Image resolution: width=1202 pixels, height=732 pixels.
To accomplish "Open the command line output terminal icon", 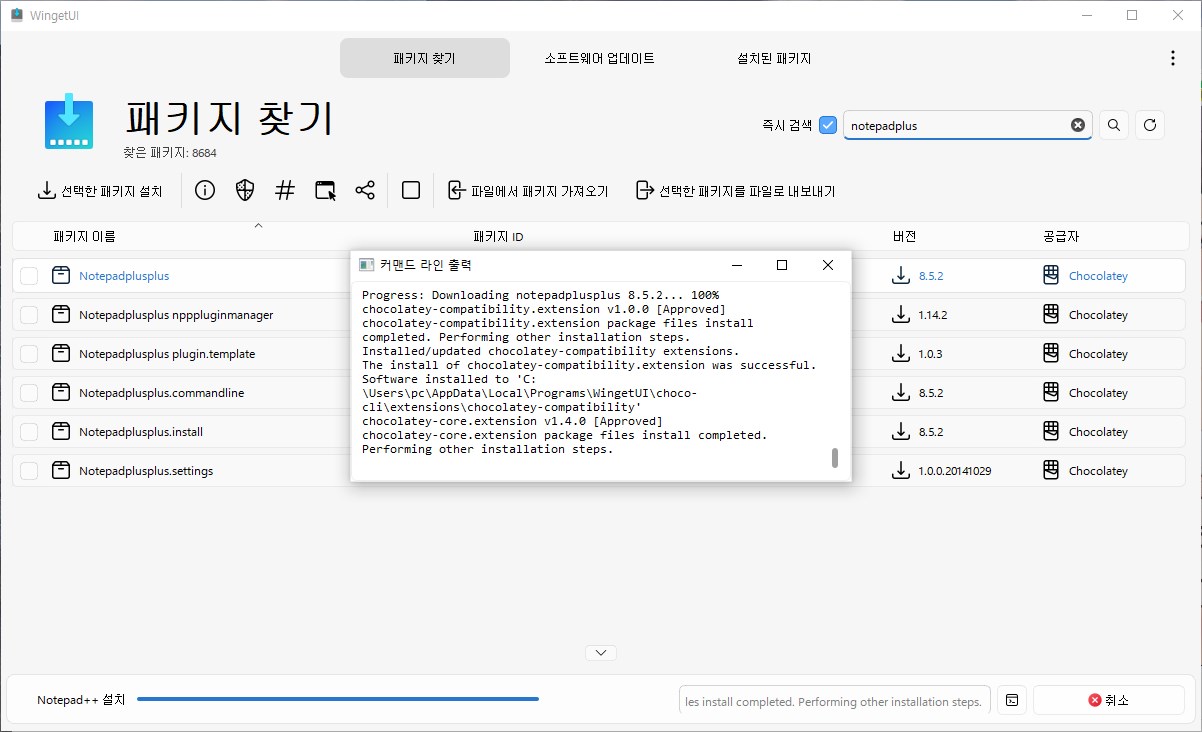I will point(1011,700).
